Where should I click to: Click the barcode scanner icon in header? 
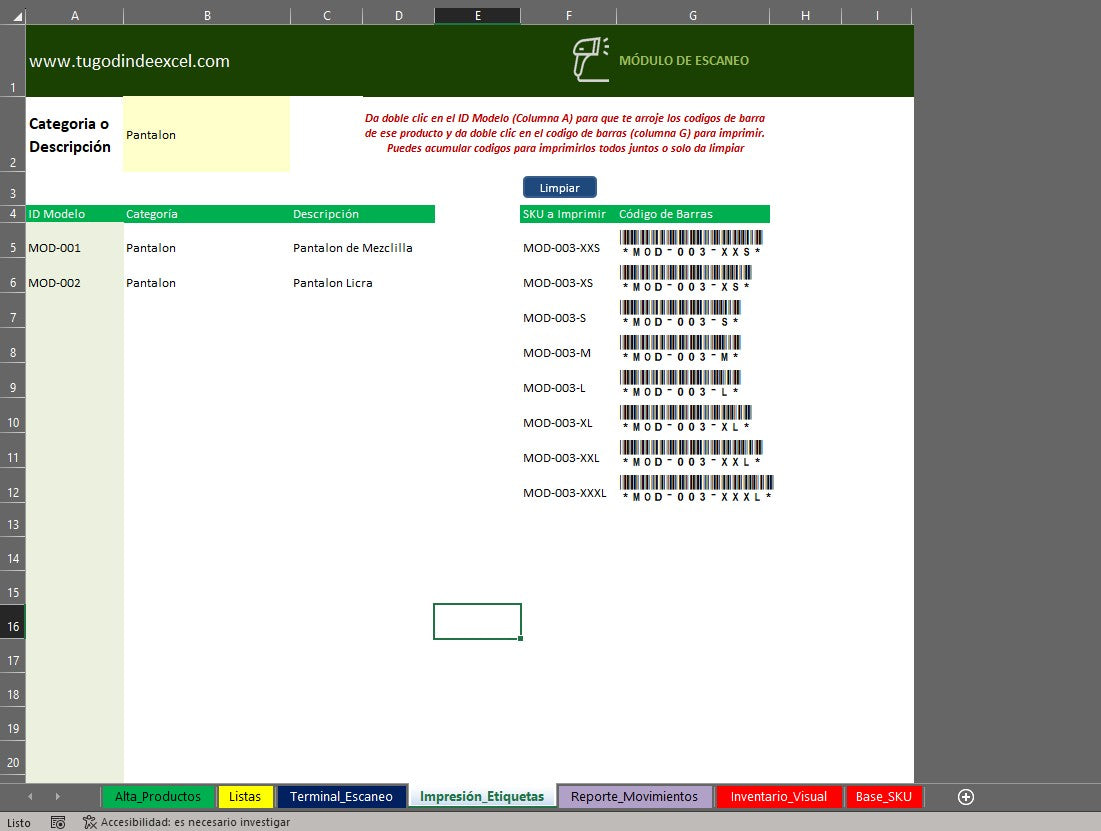[591, 60]
